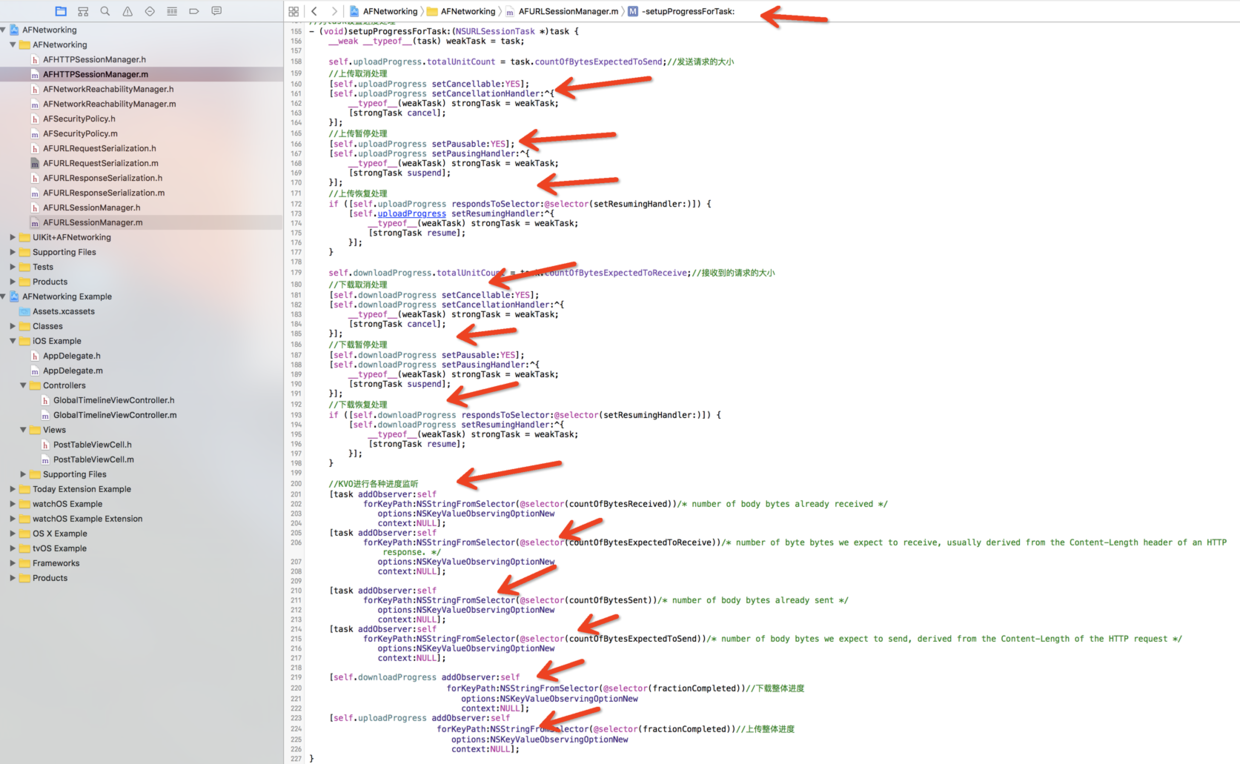The image size is (1240, 764).
Task: Expand the Classes group
Action: (x=13, y=326)
